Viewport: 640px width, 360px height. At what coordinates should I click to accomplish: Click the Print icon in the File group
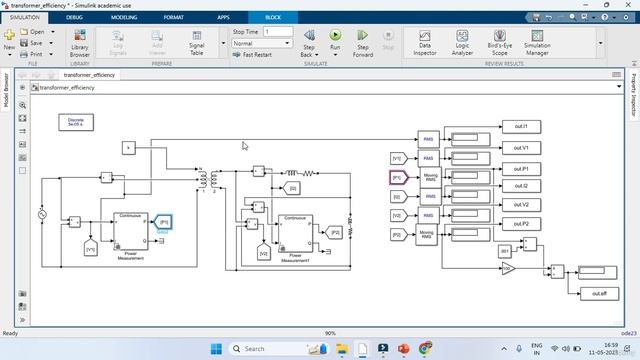click(x=24, y=54)
